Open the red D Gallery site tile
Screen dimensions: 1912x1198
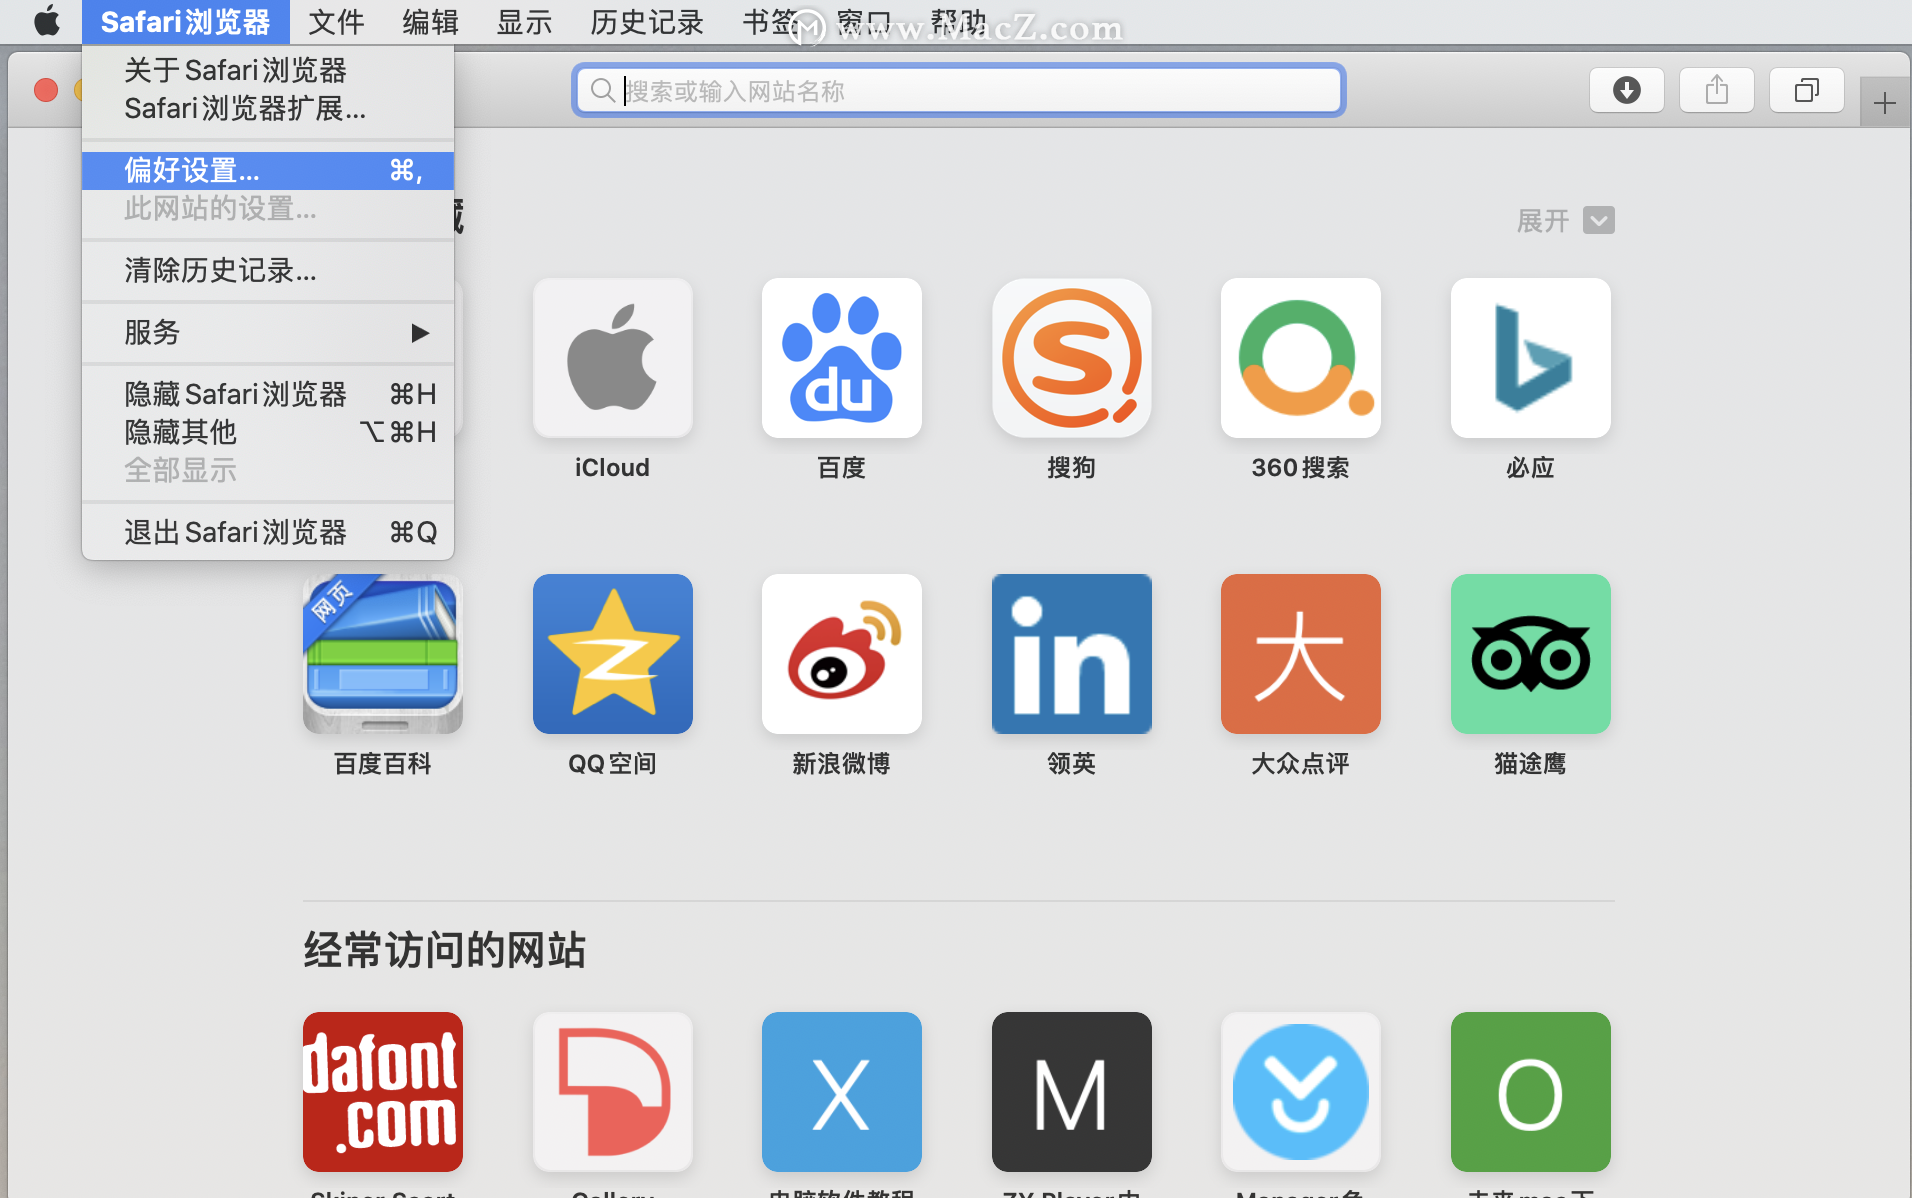pyautogui.click(x=612, y=1092)
